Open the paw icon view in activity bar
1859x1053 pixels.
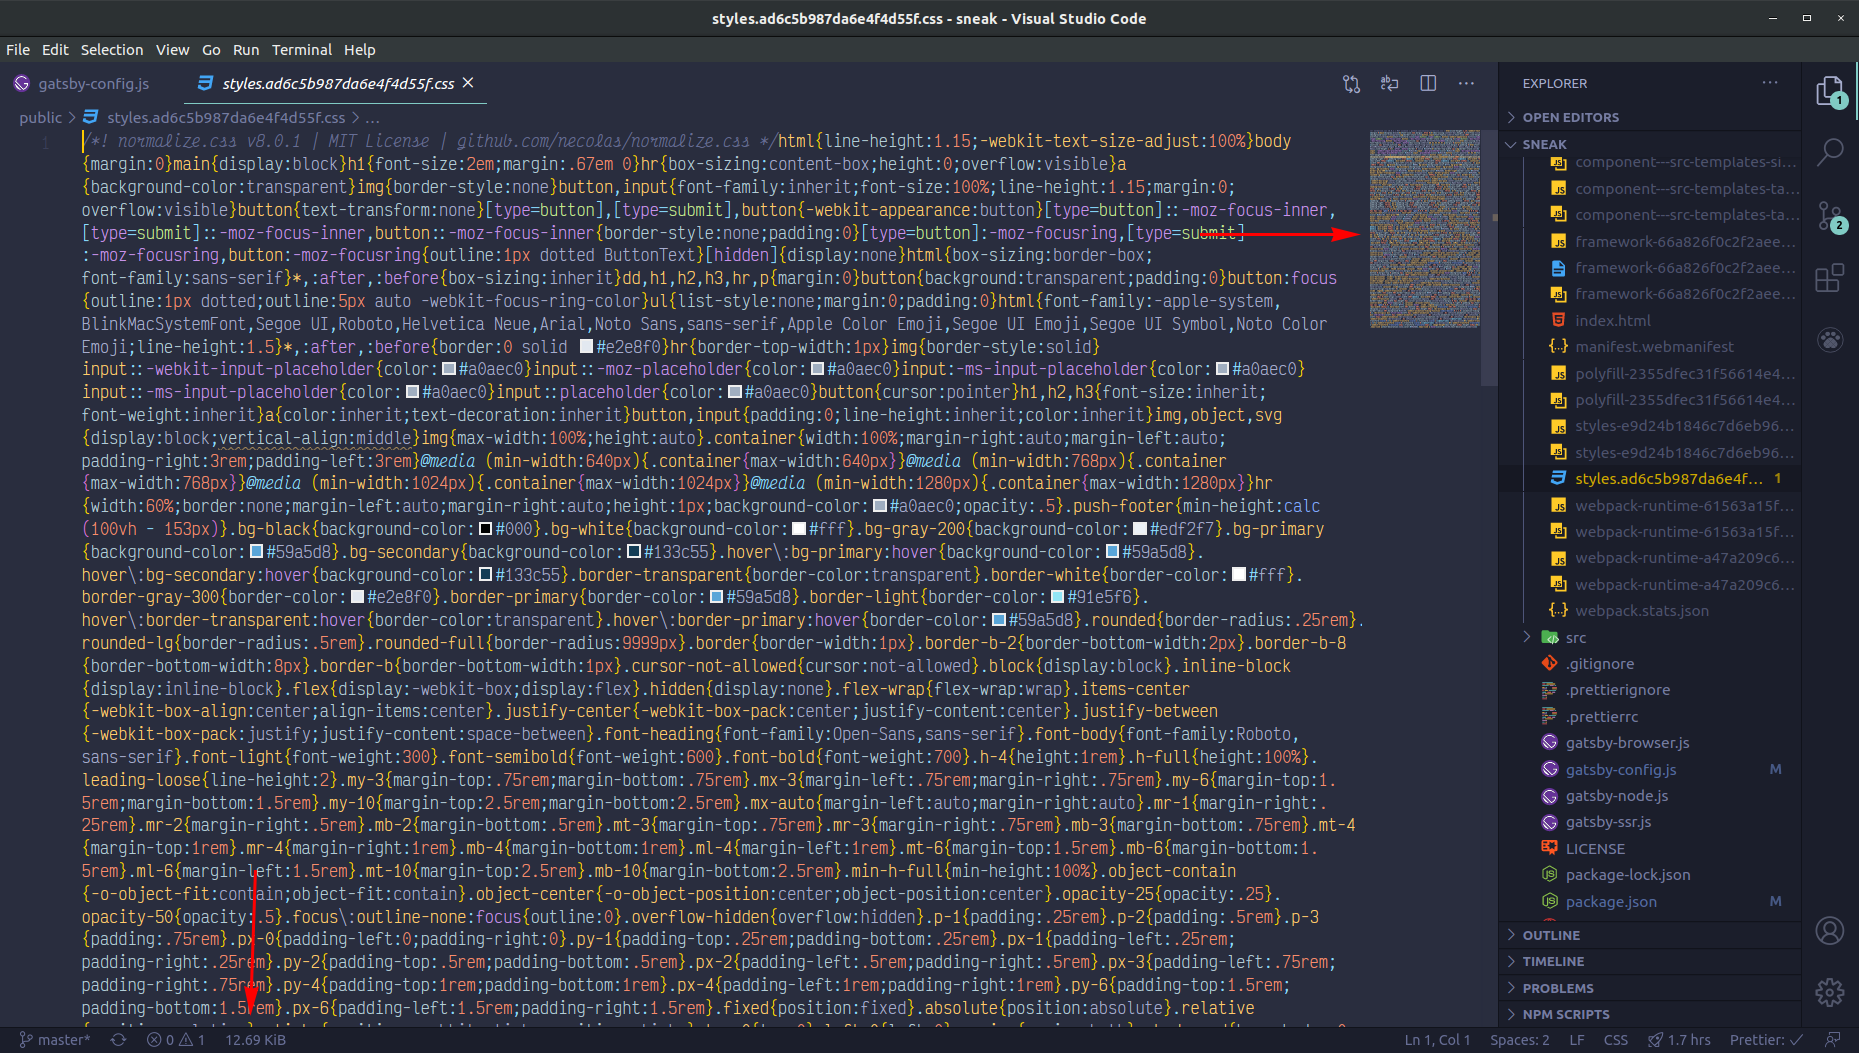click(x=1829, y=340)
